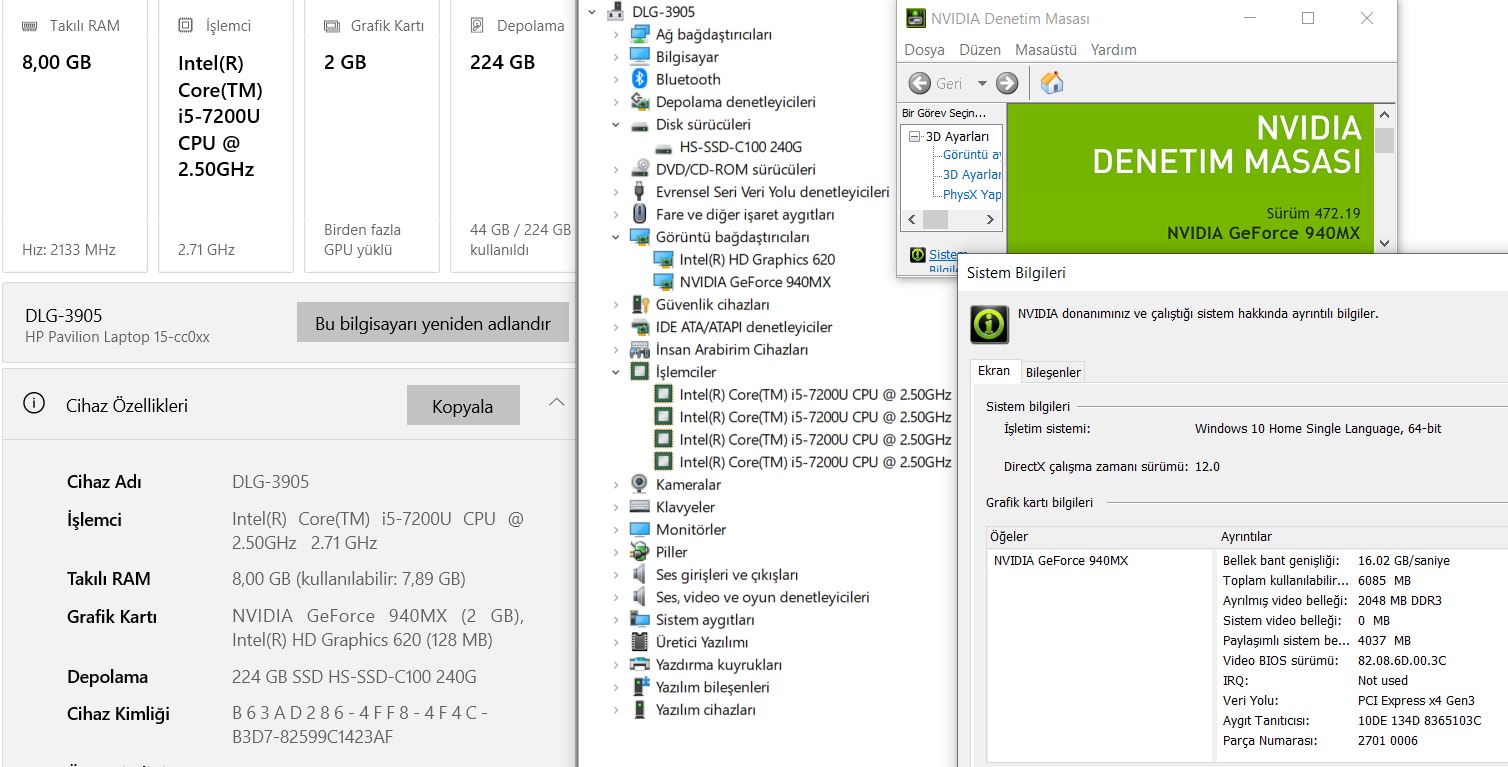Click the green info icon in Sistem Bilgileri

pyautogui.click(x=989, y=324)
